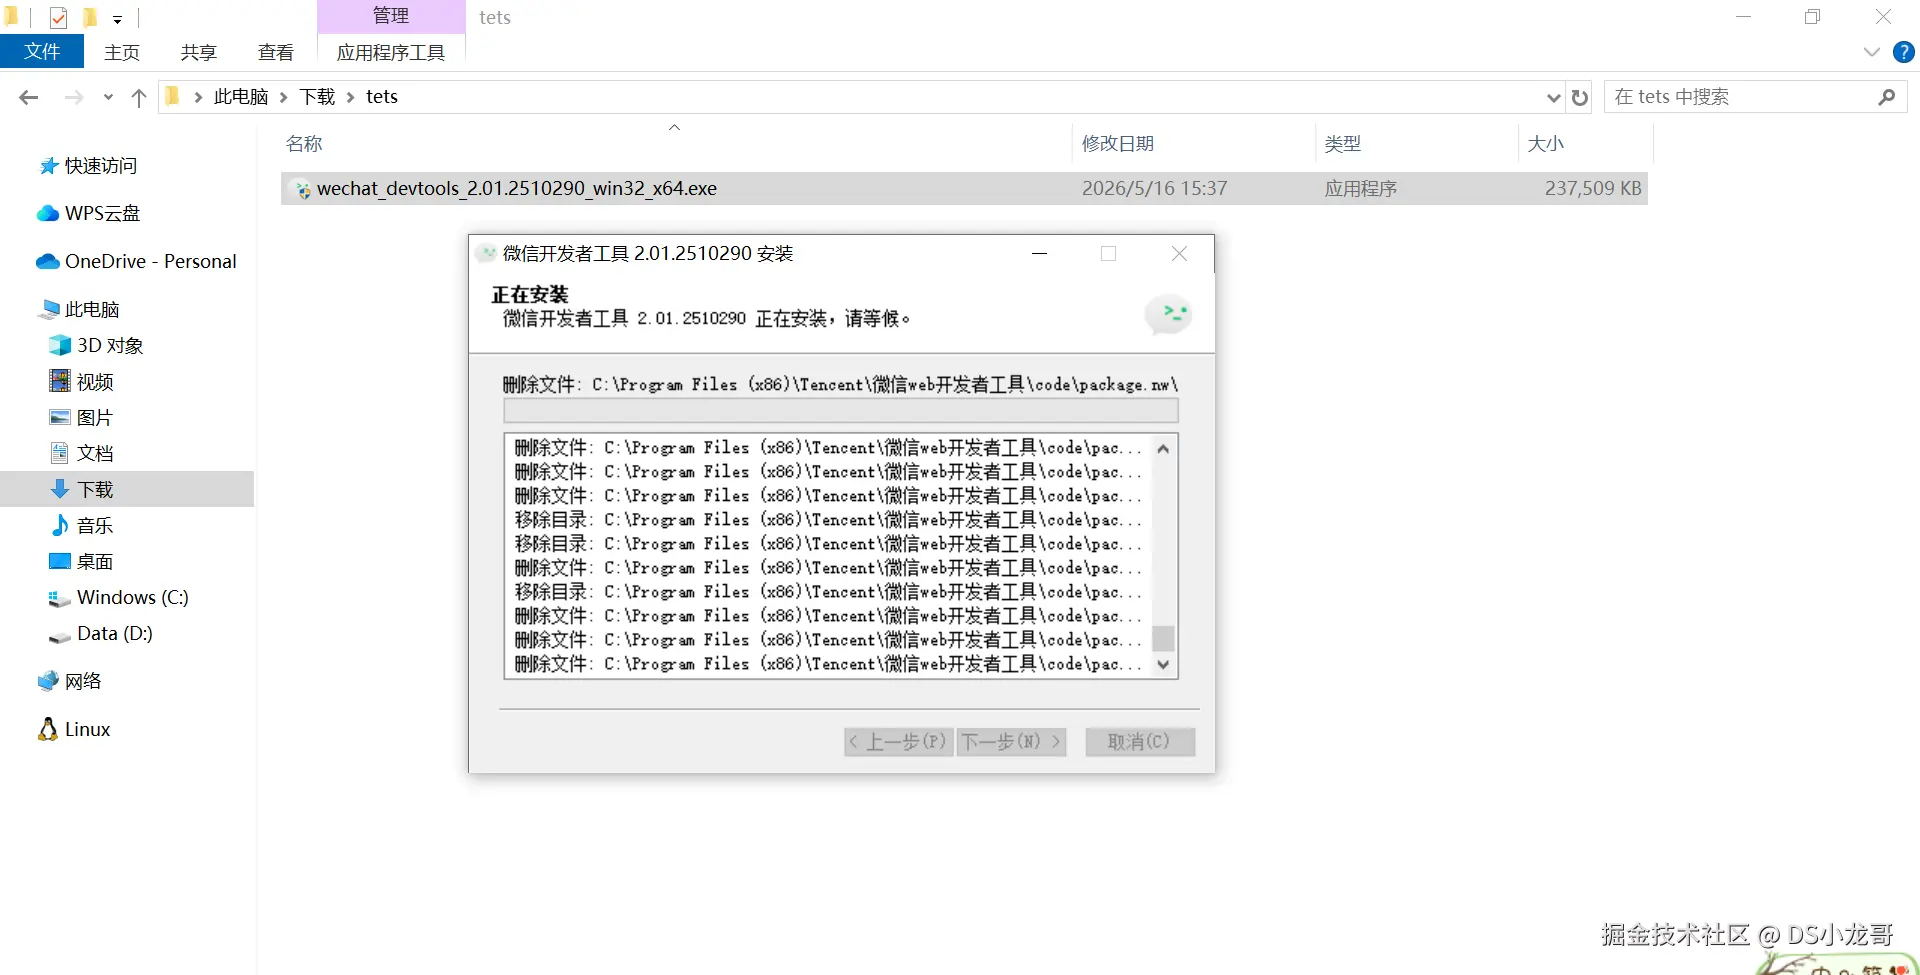Click the 上一步(P) button in installer
The image size is (1920, 975).
pos(898,741)
